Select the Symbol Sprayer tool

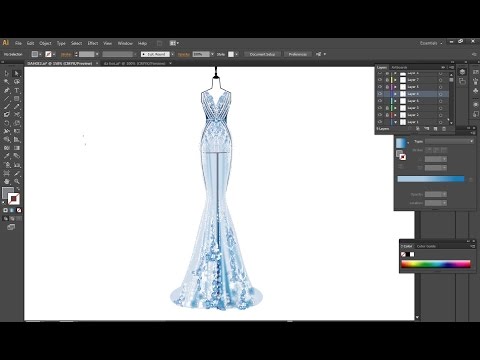(7, 165)
